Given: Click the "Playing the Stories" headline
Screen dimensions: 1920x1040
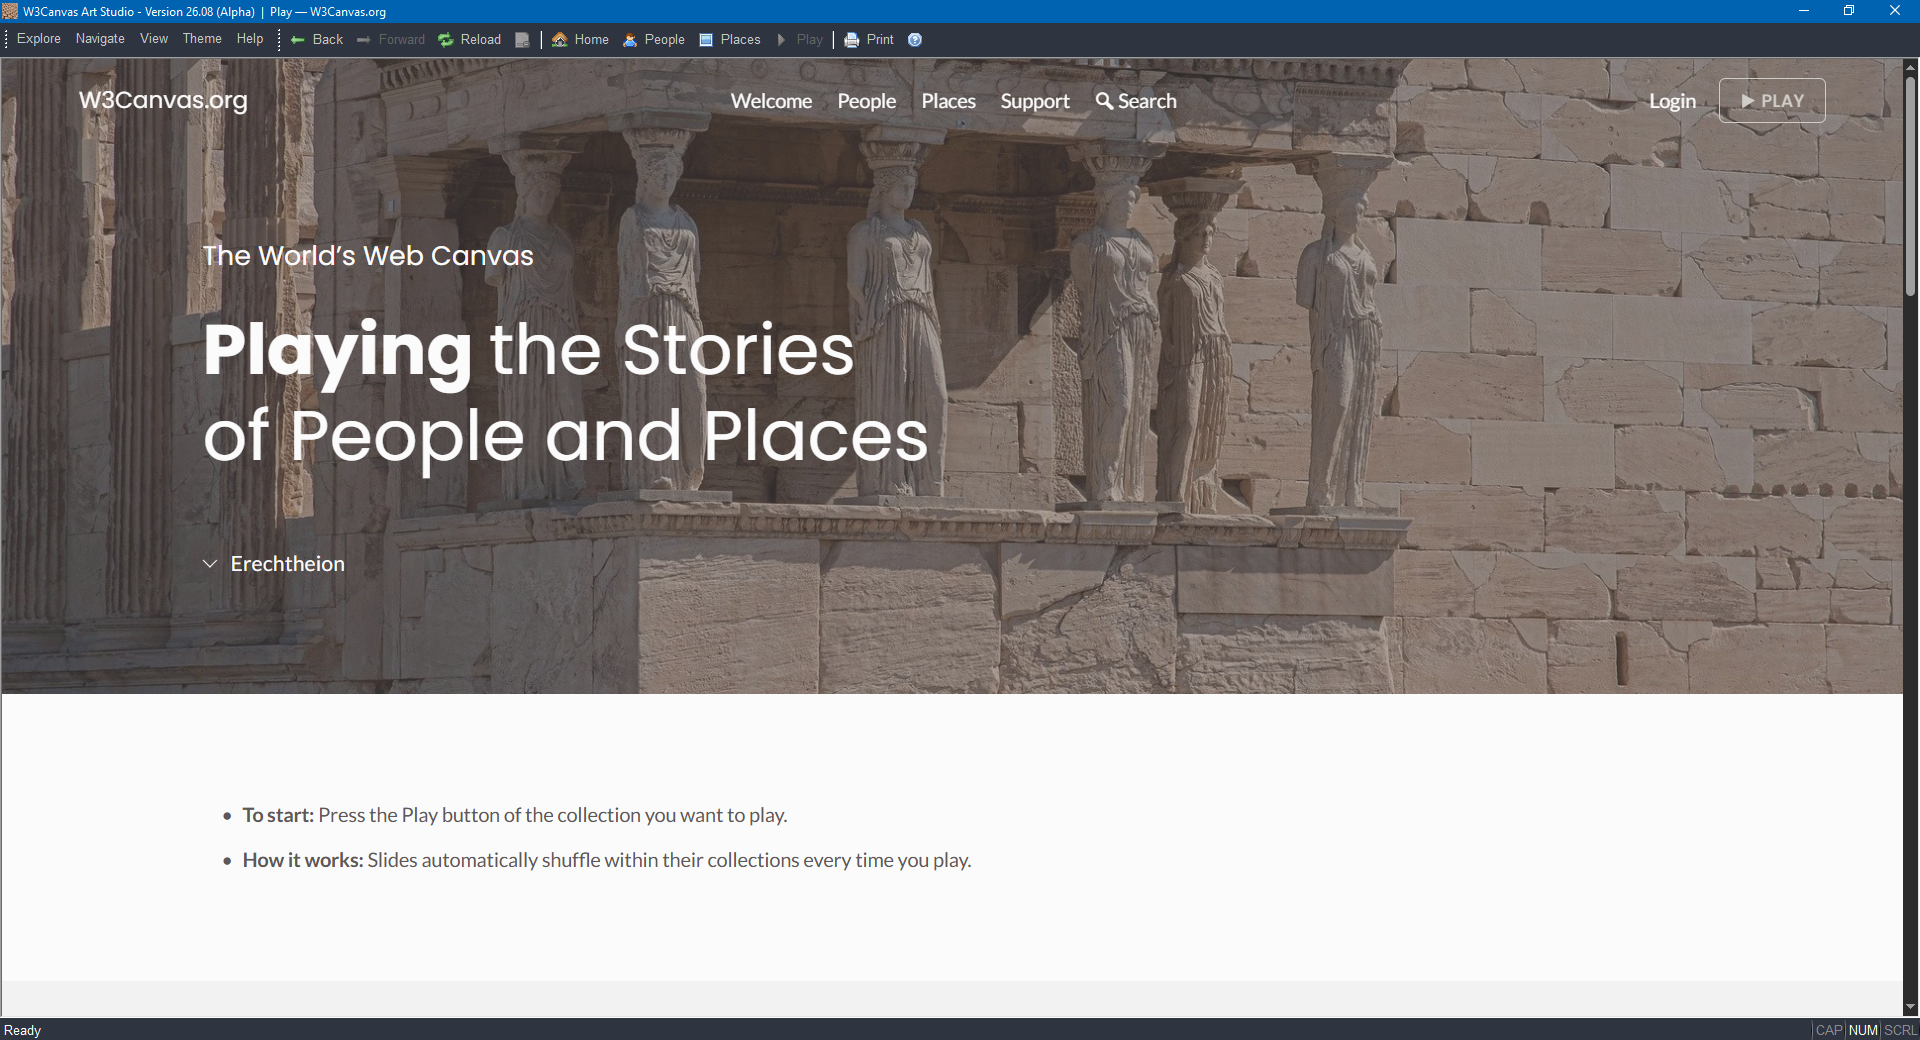Looking at the screenshot, I should (529, 350).
